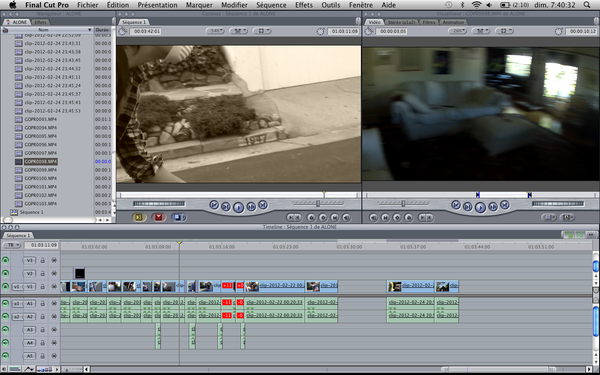Toggle Auto Select on A4 track
This screenshot has height=375, width=600.
pos(54,343)
